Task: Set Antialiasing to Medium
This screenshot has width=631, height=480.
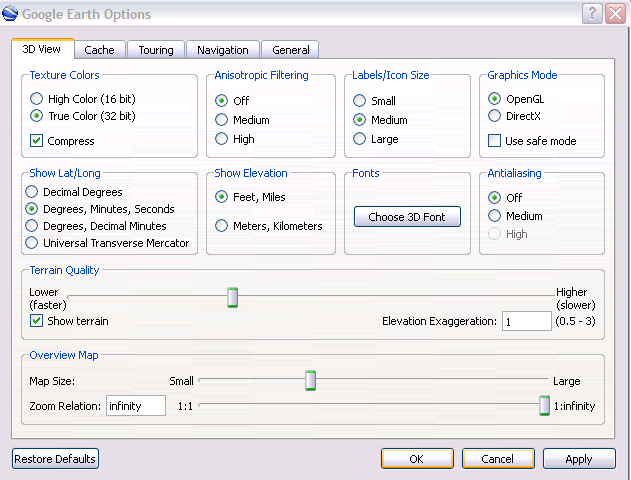Action: tap(494, 216)
